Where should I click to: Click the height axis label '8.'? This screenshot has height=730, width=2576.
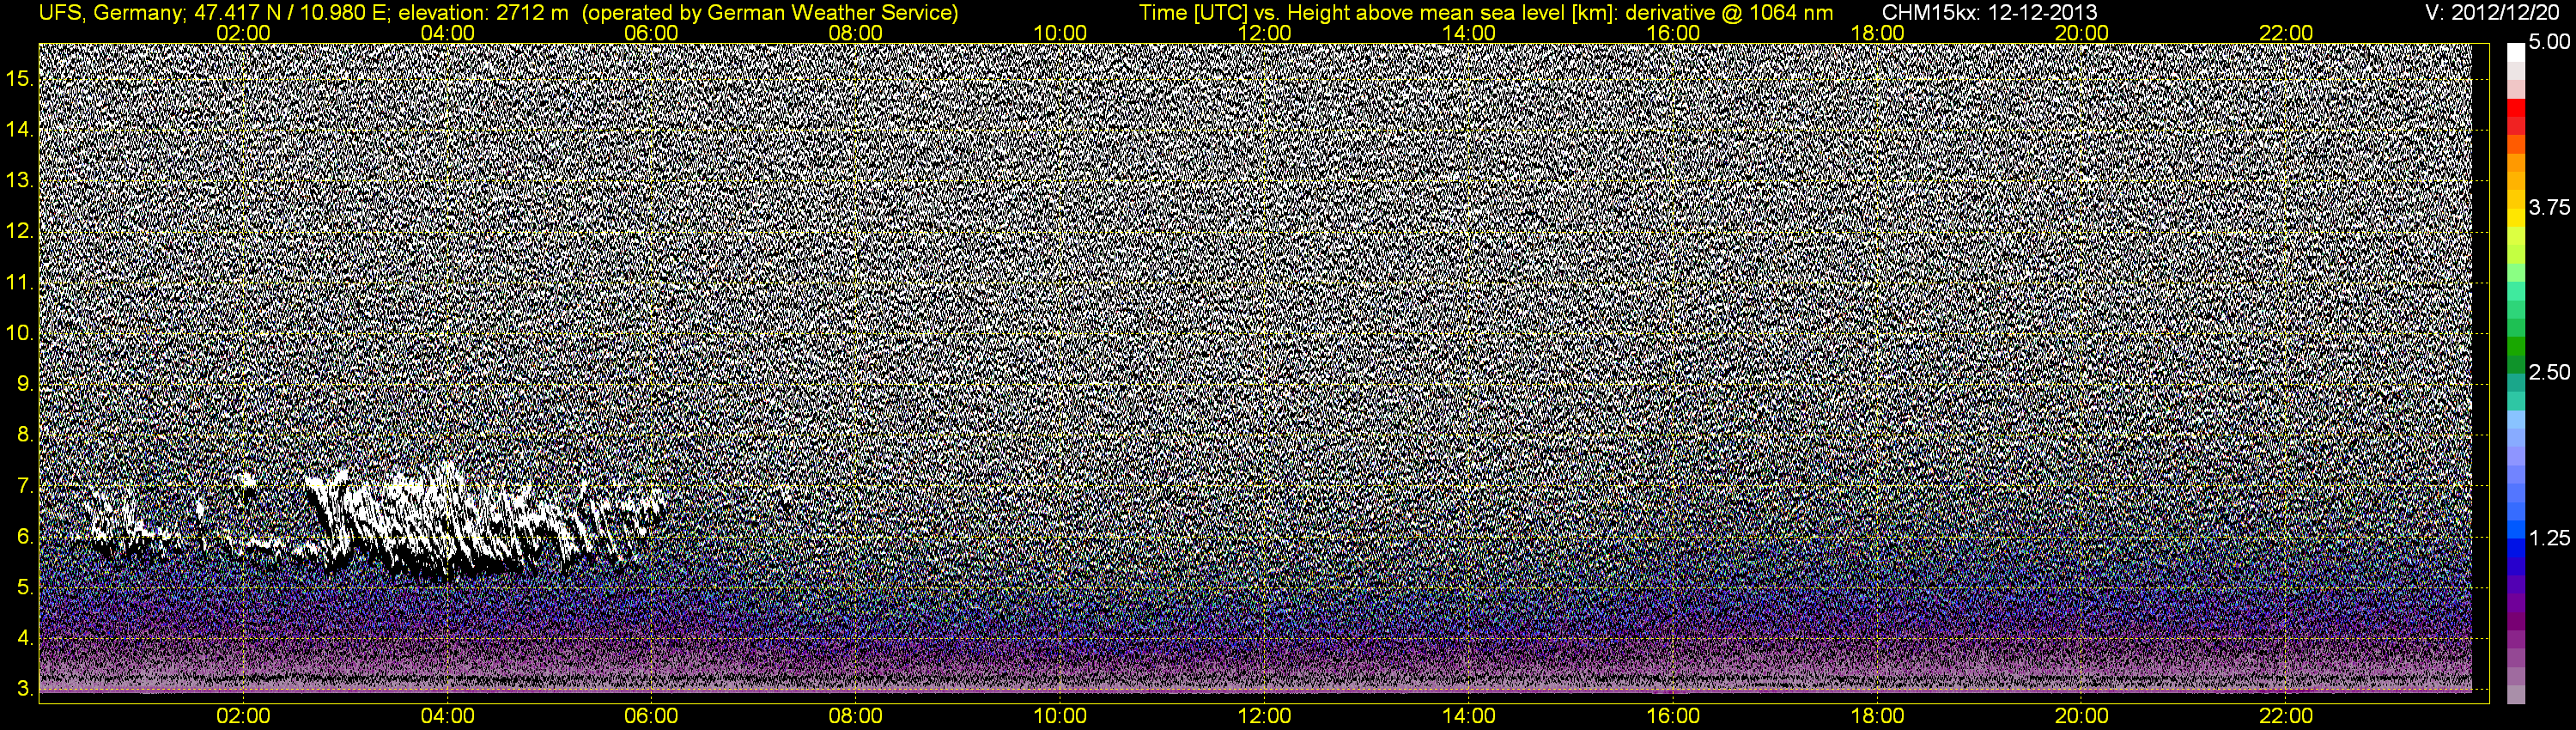tap(25, 435)
